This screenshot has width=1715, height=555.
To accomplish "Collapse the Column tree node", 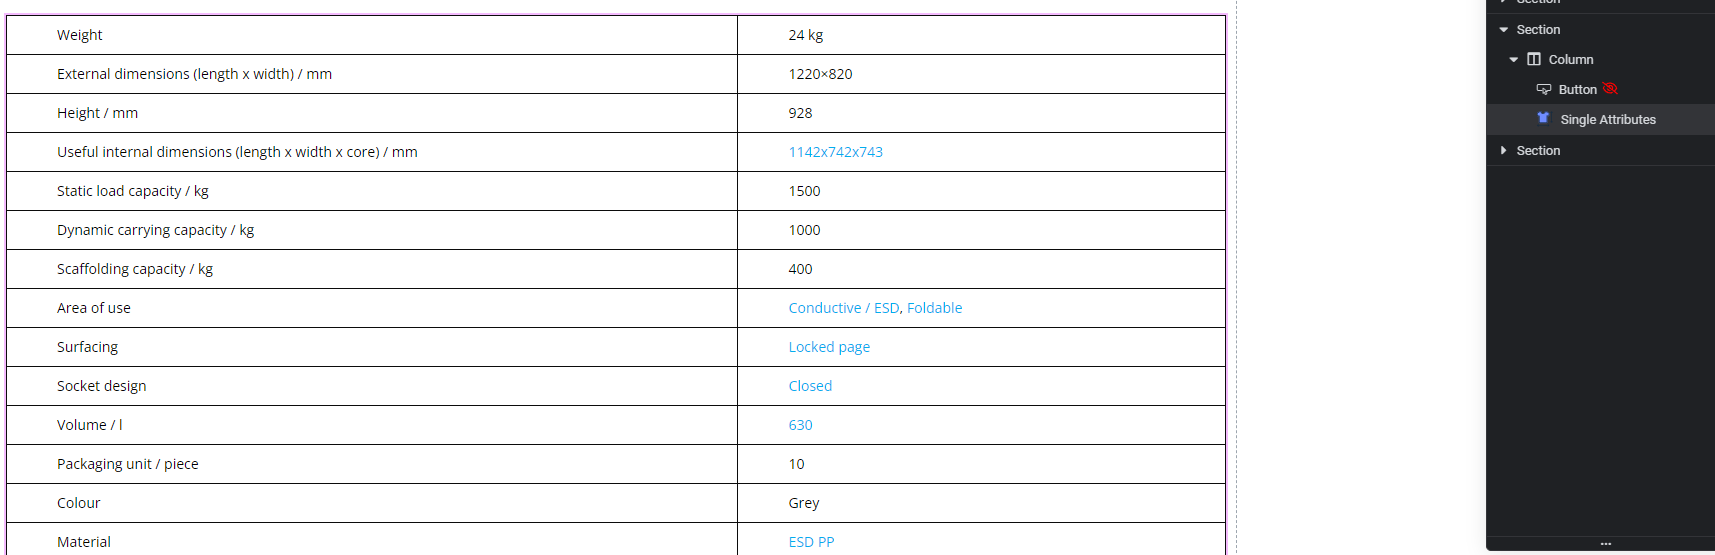I will coord(1513,60).
